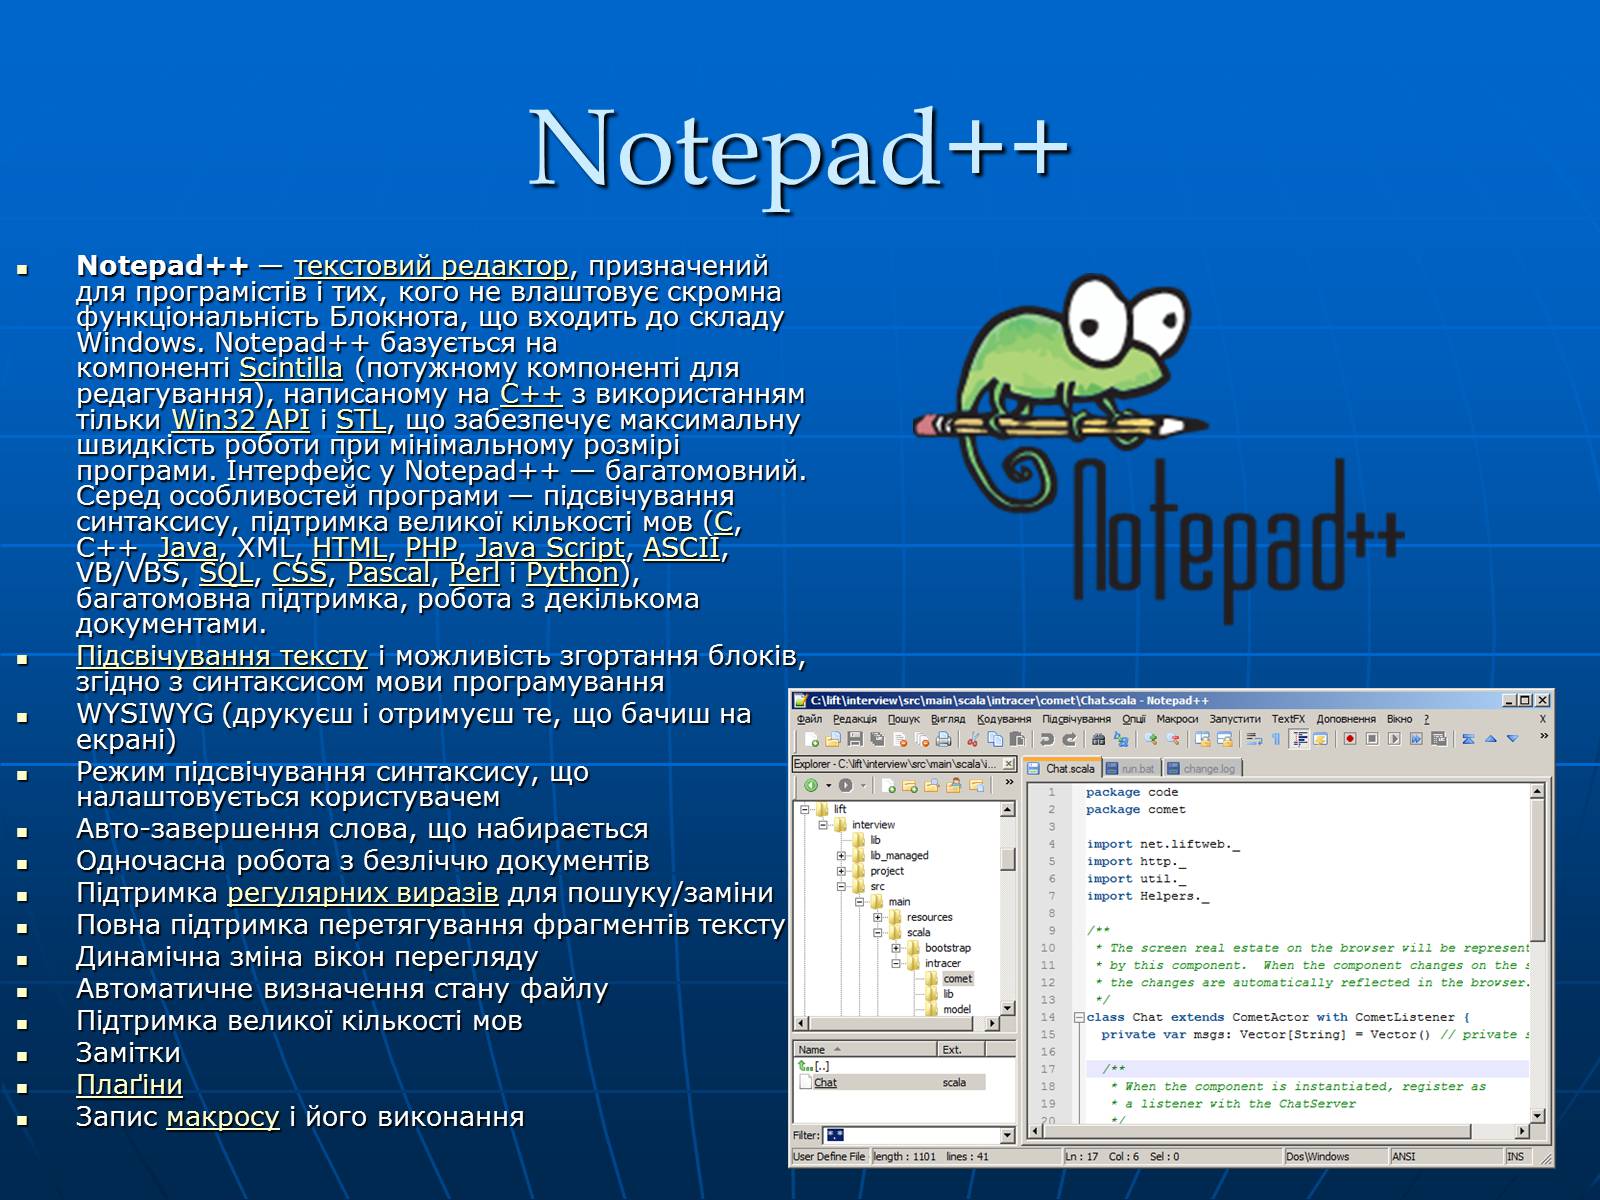1600x1200 pixels.
Task: Click the Zoom In toolbar icon
Action: 1150,740
